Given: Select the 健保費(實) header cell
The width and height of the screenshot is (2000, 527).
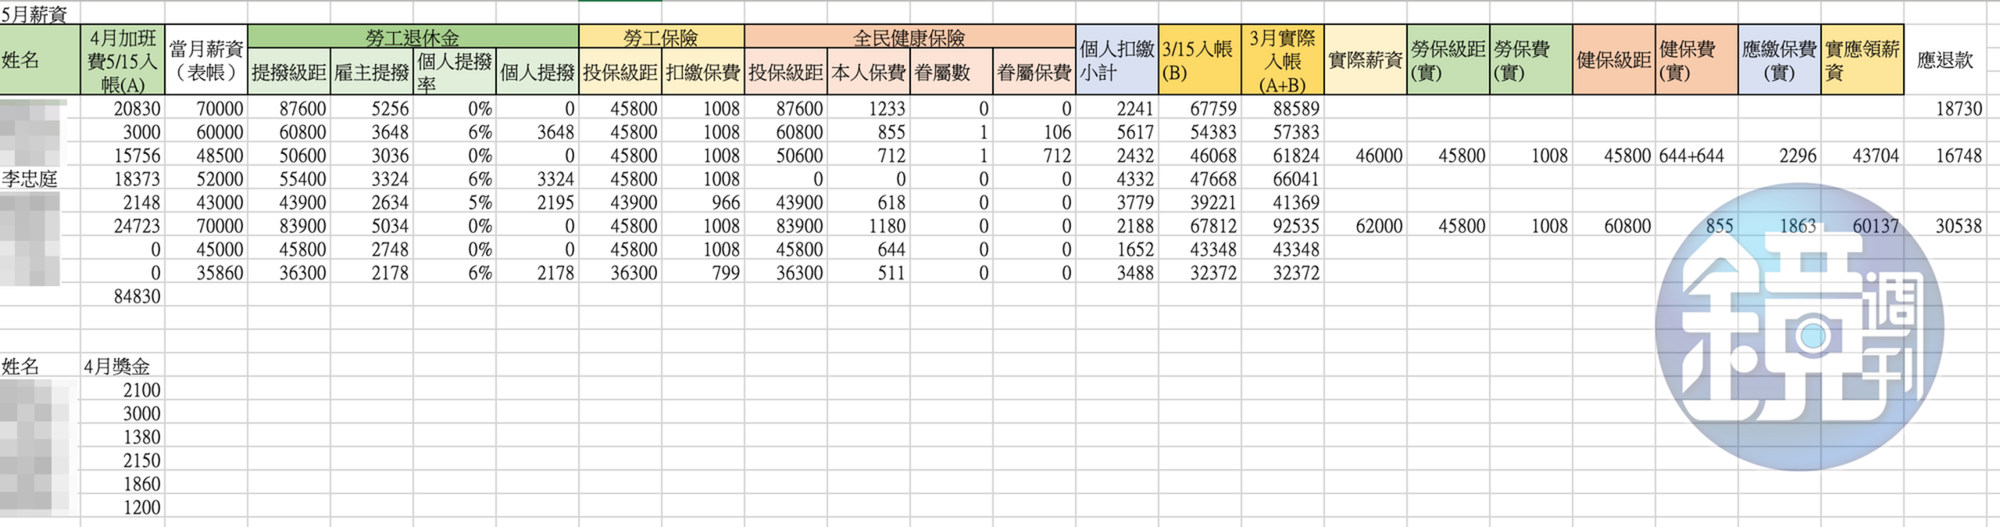Looking at the screenshot, I should click(1696, 60).
